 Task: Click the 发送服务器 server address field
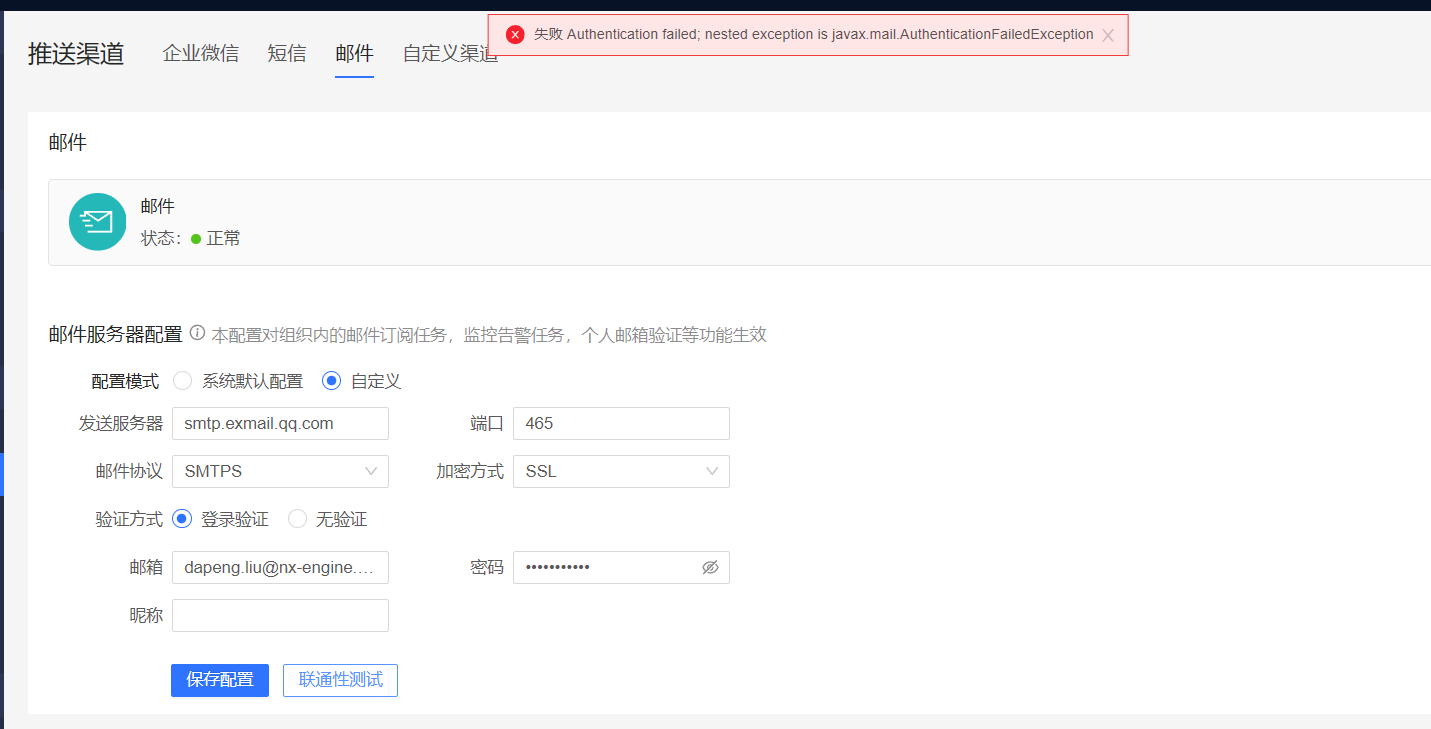click(280, 423)
